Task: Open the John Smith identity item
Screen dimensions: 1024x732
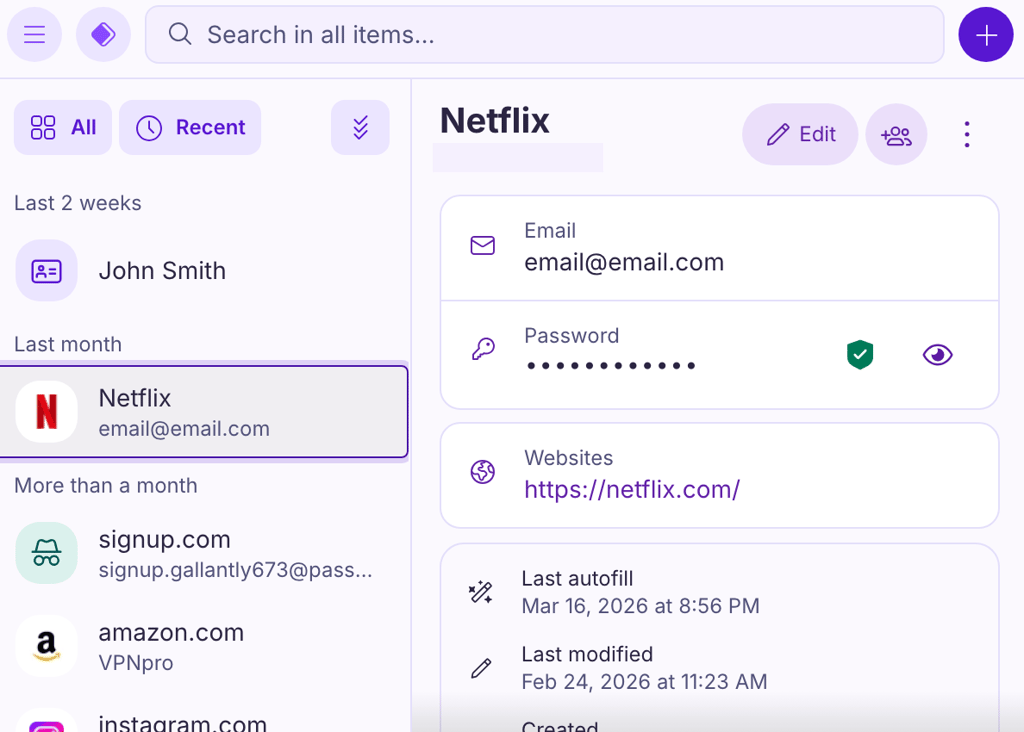Action: pyautogui.click(x=204, y=270)
